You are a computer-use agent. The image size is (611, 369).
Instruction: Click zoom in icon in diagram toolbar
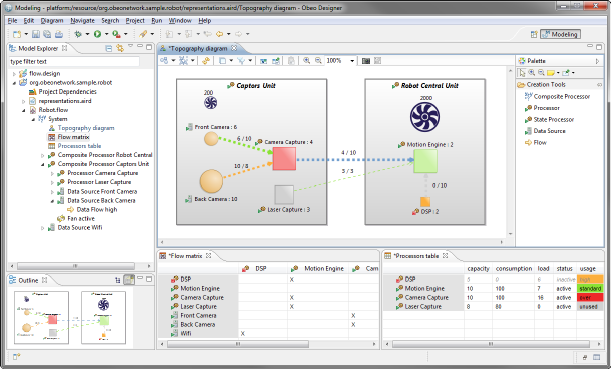[x=307, y=60]
